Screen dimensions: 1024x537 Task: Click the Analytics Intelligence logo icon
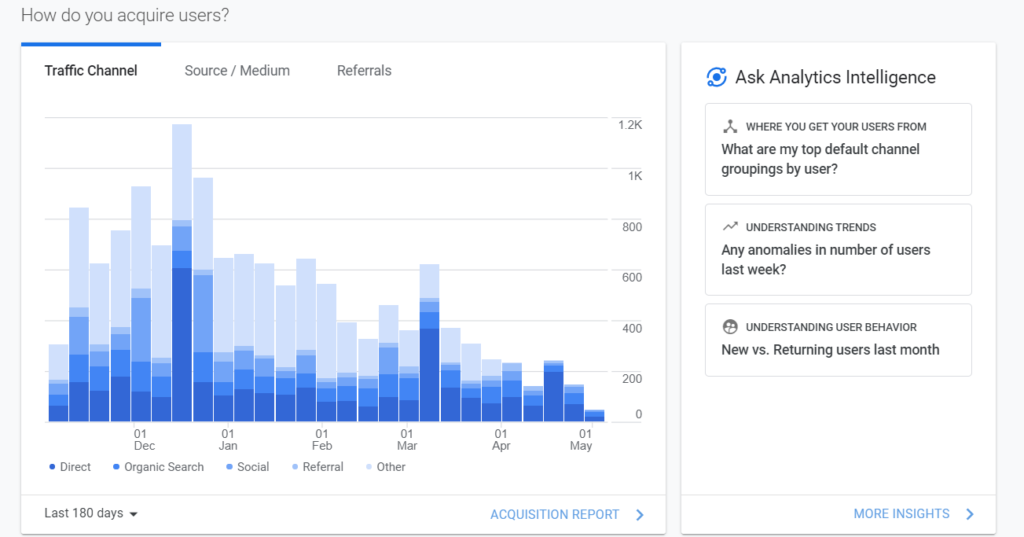[x=716, y=77]
